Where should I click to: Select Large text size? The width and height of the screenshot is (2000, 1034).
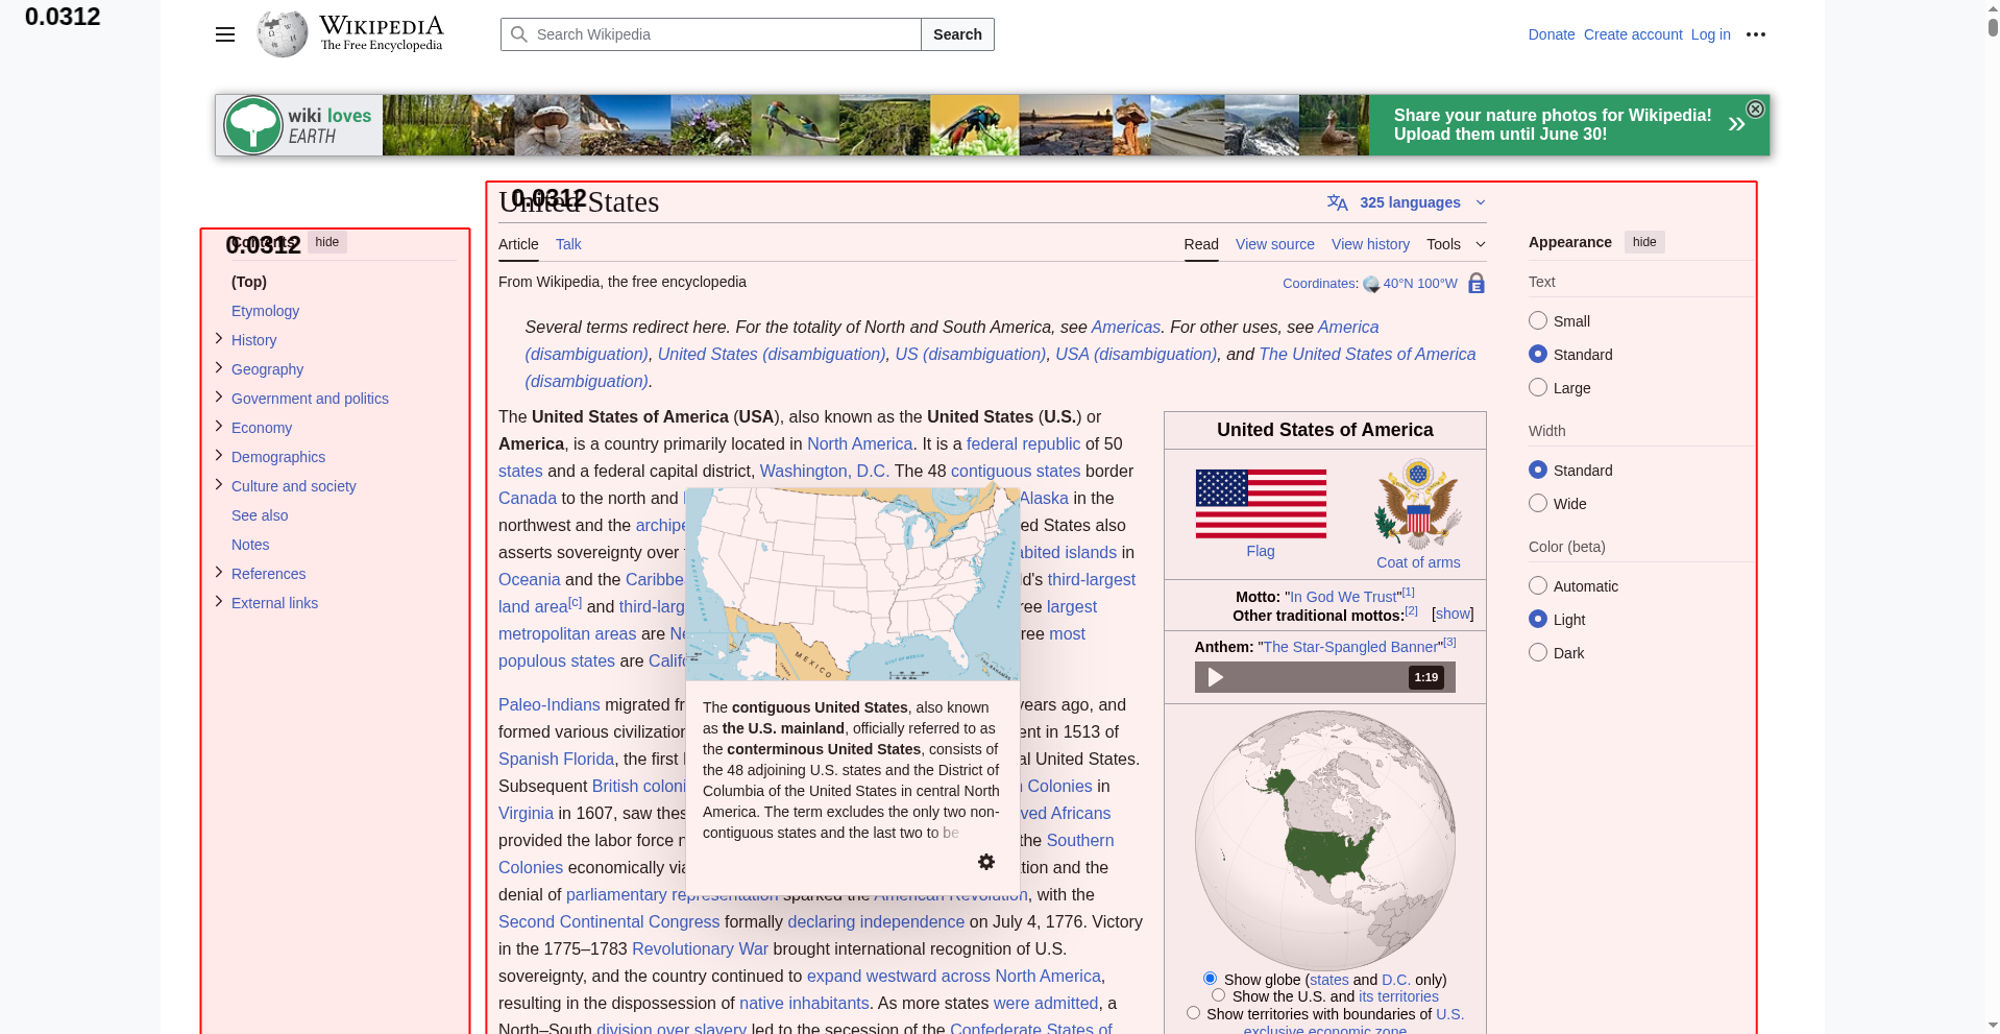pos(1538,387)
